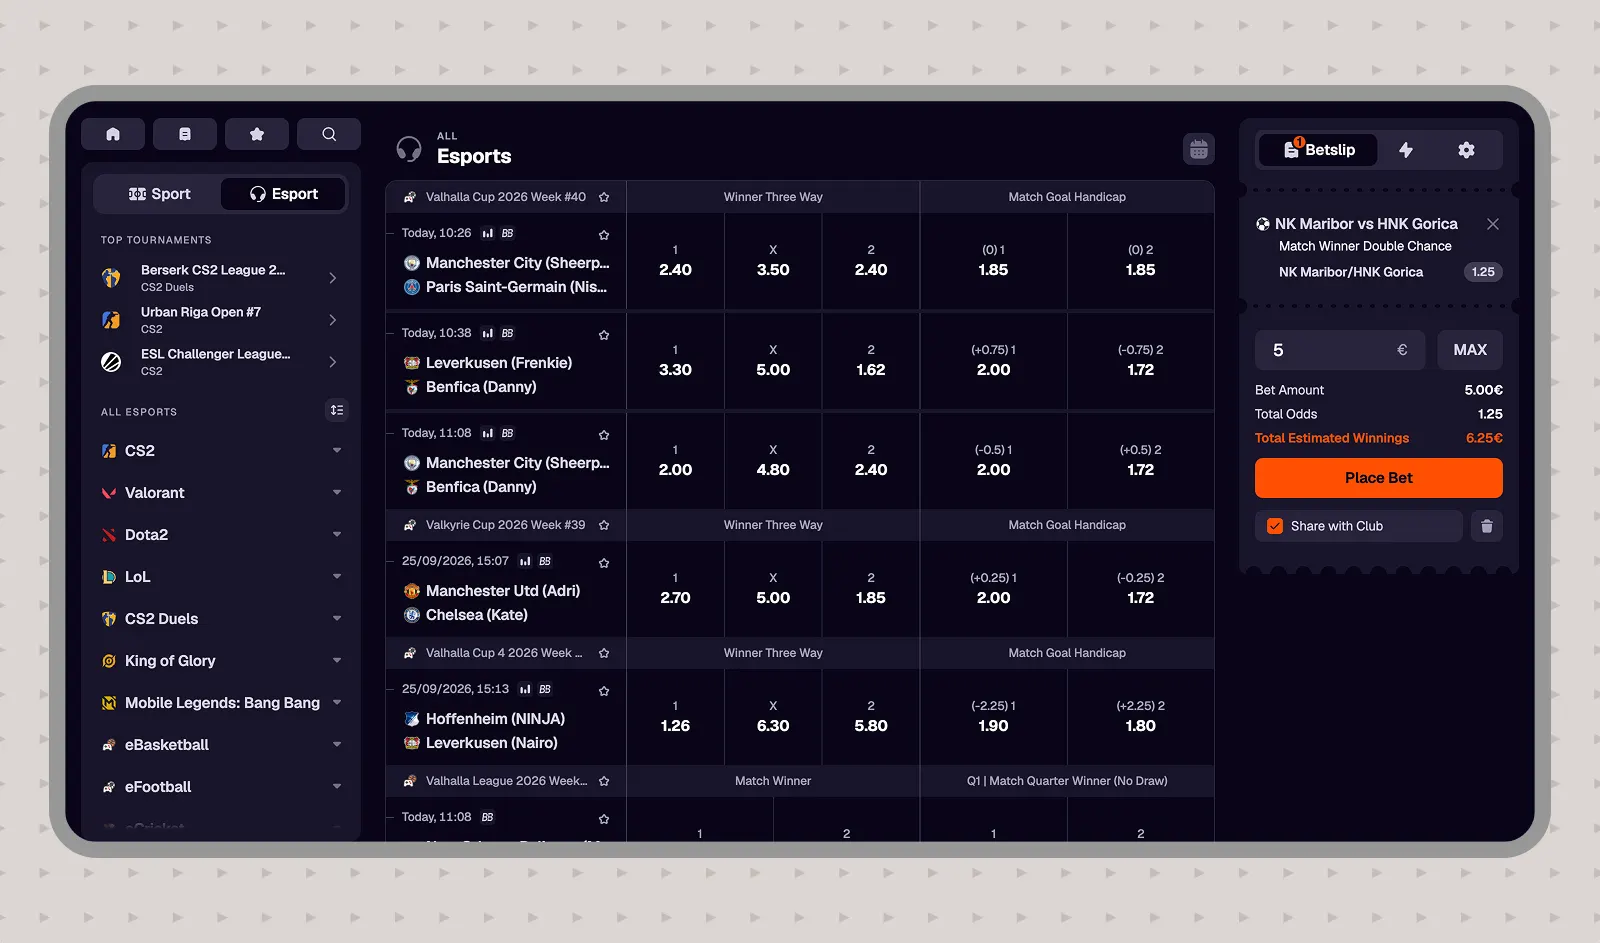The width and height of the screenshot is (1600, 943).
Task: Pick odds 2.40 for Manchester City vs PSG home win
Action: (x=675, y=261)
